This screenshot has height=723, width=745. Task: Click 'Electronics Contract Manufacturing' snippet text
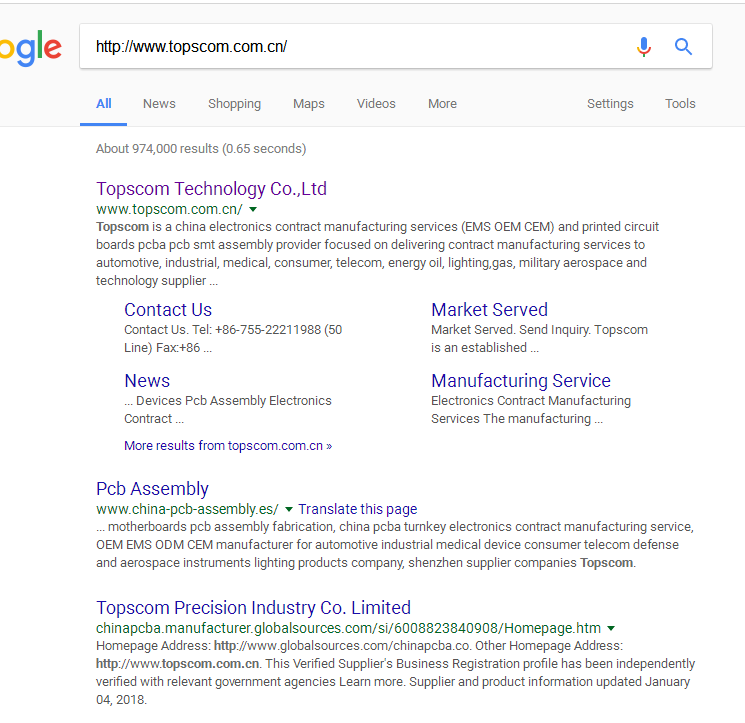pyautogui.click(x=531, y=401)
